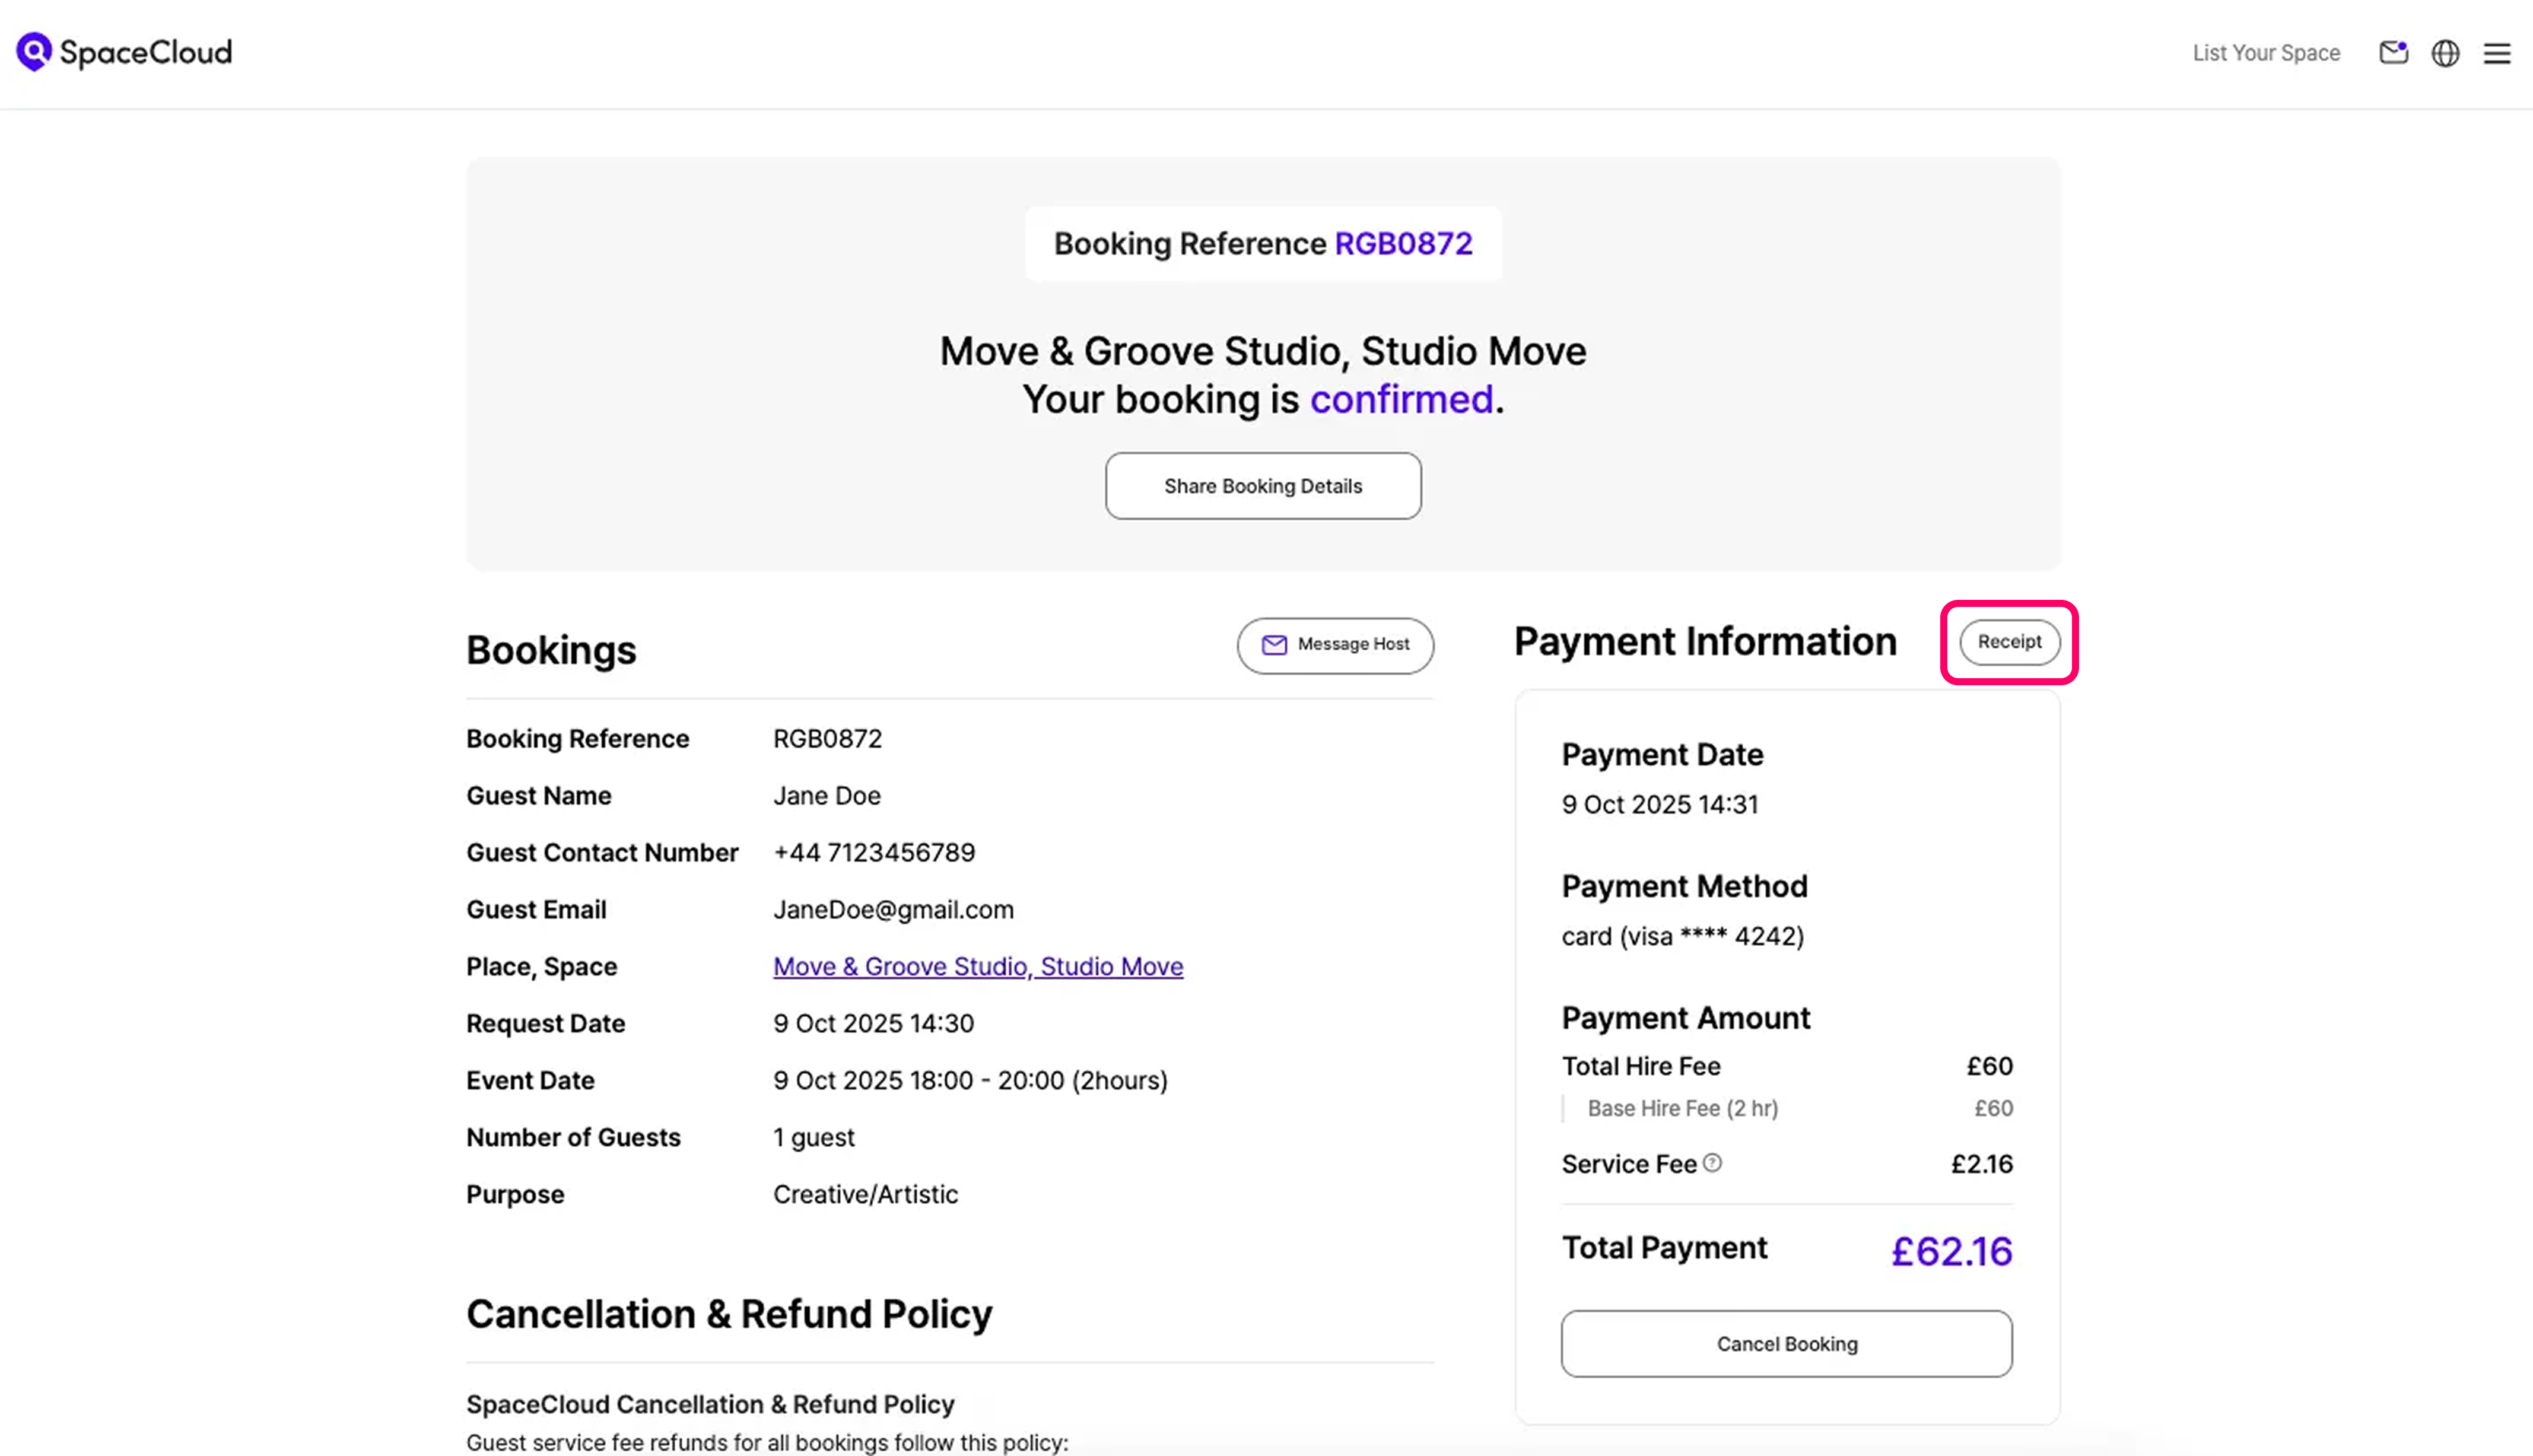Click envelope icon in Message Host button
The width and height of the screenshot is (2533, 1456).
click(1274, 645)
